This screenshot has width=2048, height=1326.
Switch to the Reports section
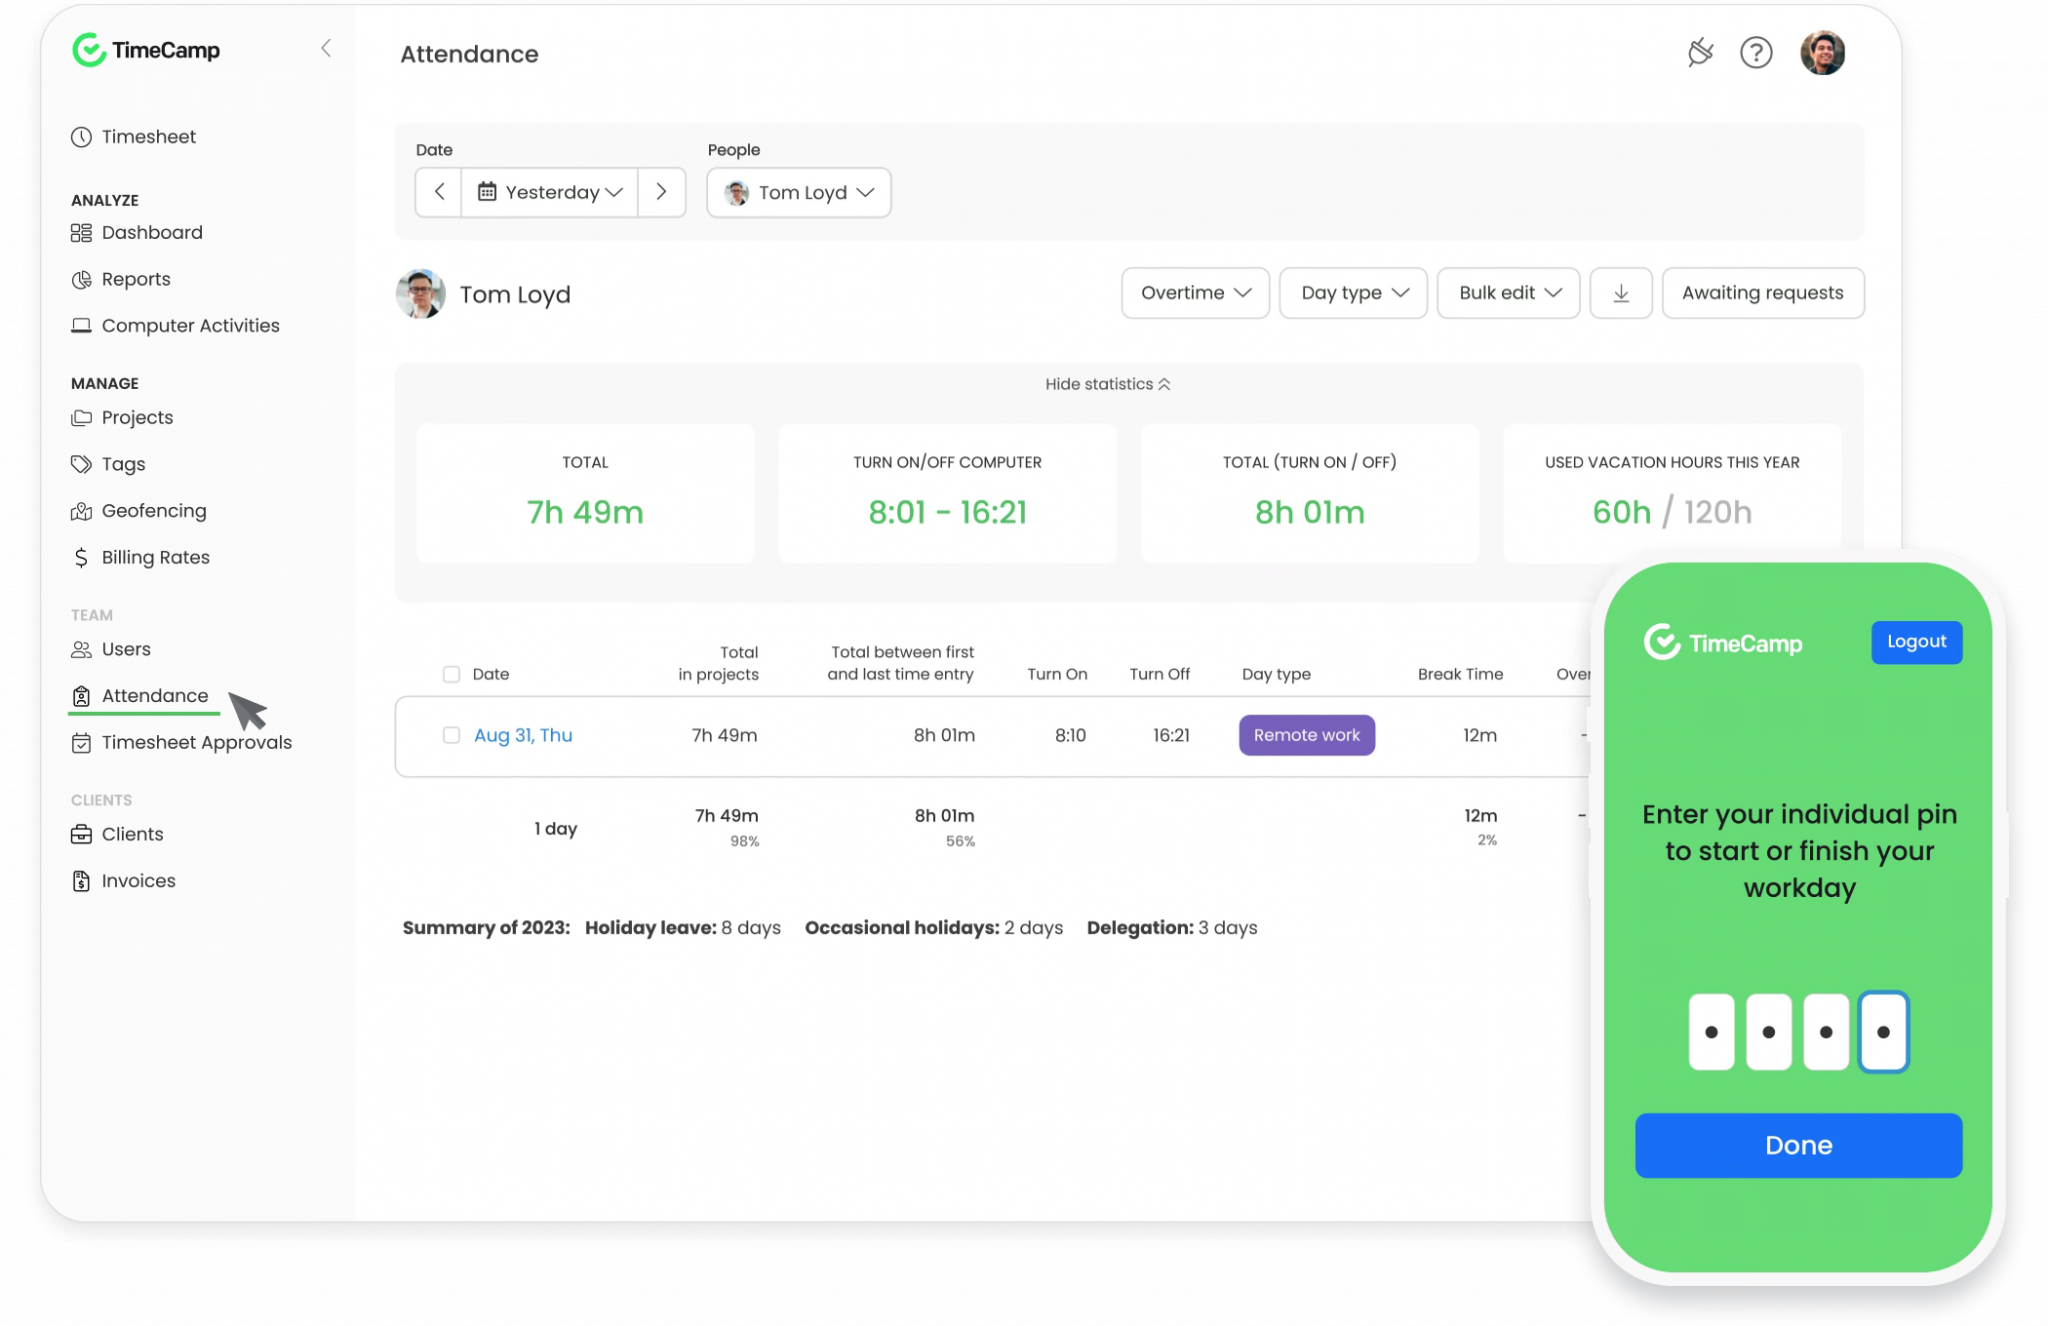pos(135,278)
